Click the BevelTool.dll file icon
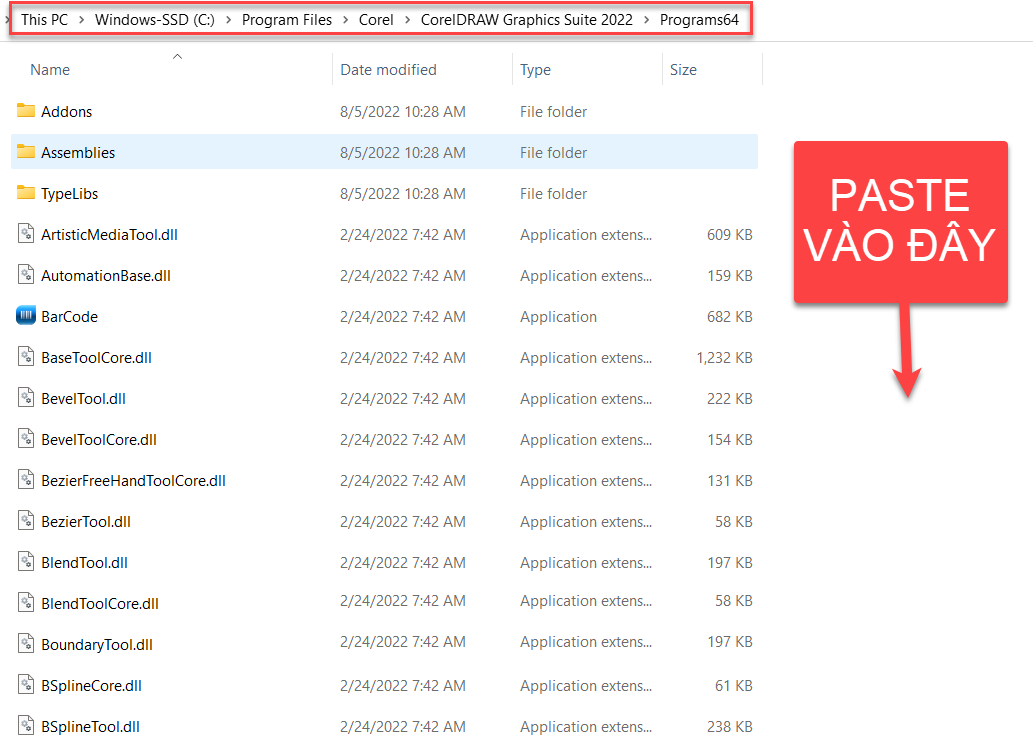The width and height of the screenshot is (1033, 740). click(x=26, y=398)
